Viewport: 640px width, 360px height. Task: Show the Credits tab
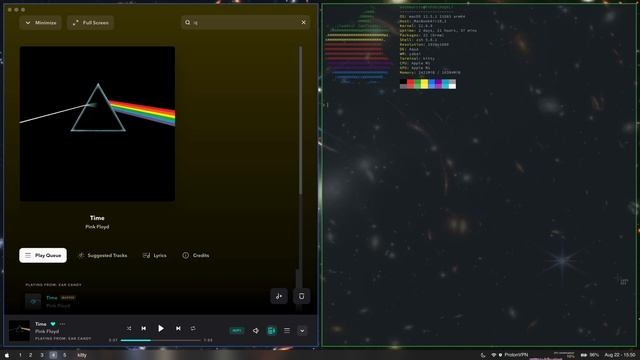pos(196,256)
